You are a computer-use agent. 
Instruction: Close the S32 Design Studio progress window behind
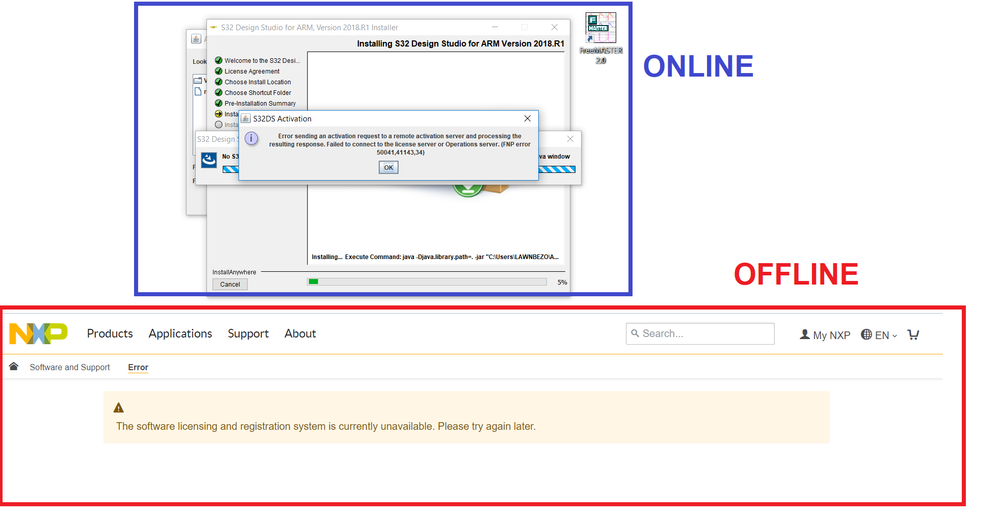(570, 139)
